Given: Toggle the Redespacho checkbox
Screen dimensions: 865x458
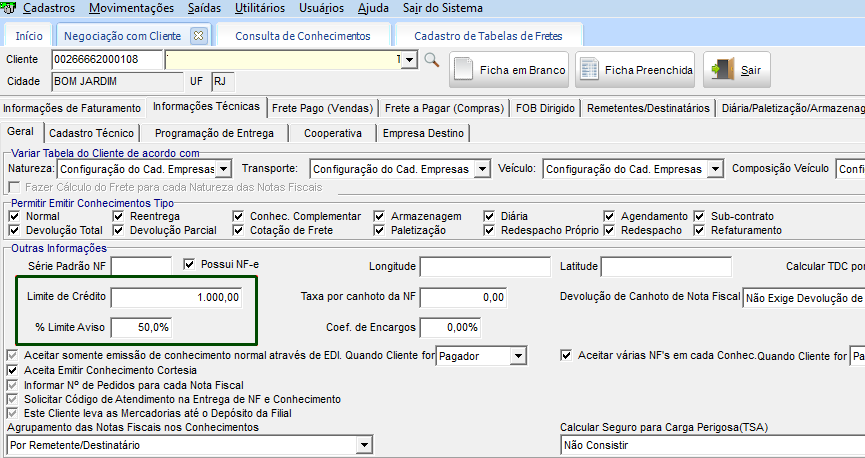Looking at the screenshot, I should click(609, 230).
